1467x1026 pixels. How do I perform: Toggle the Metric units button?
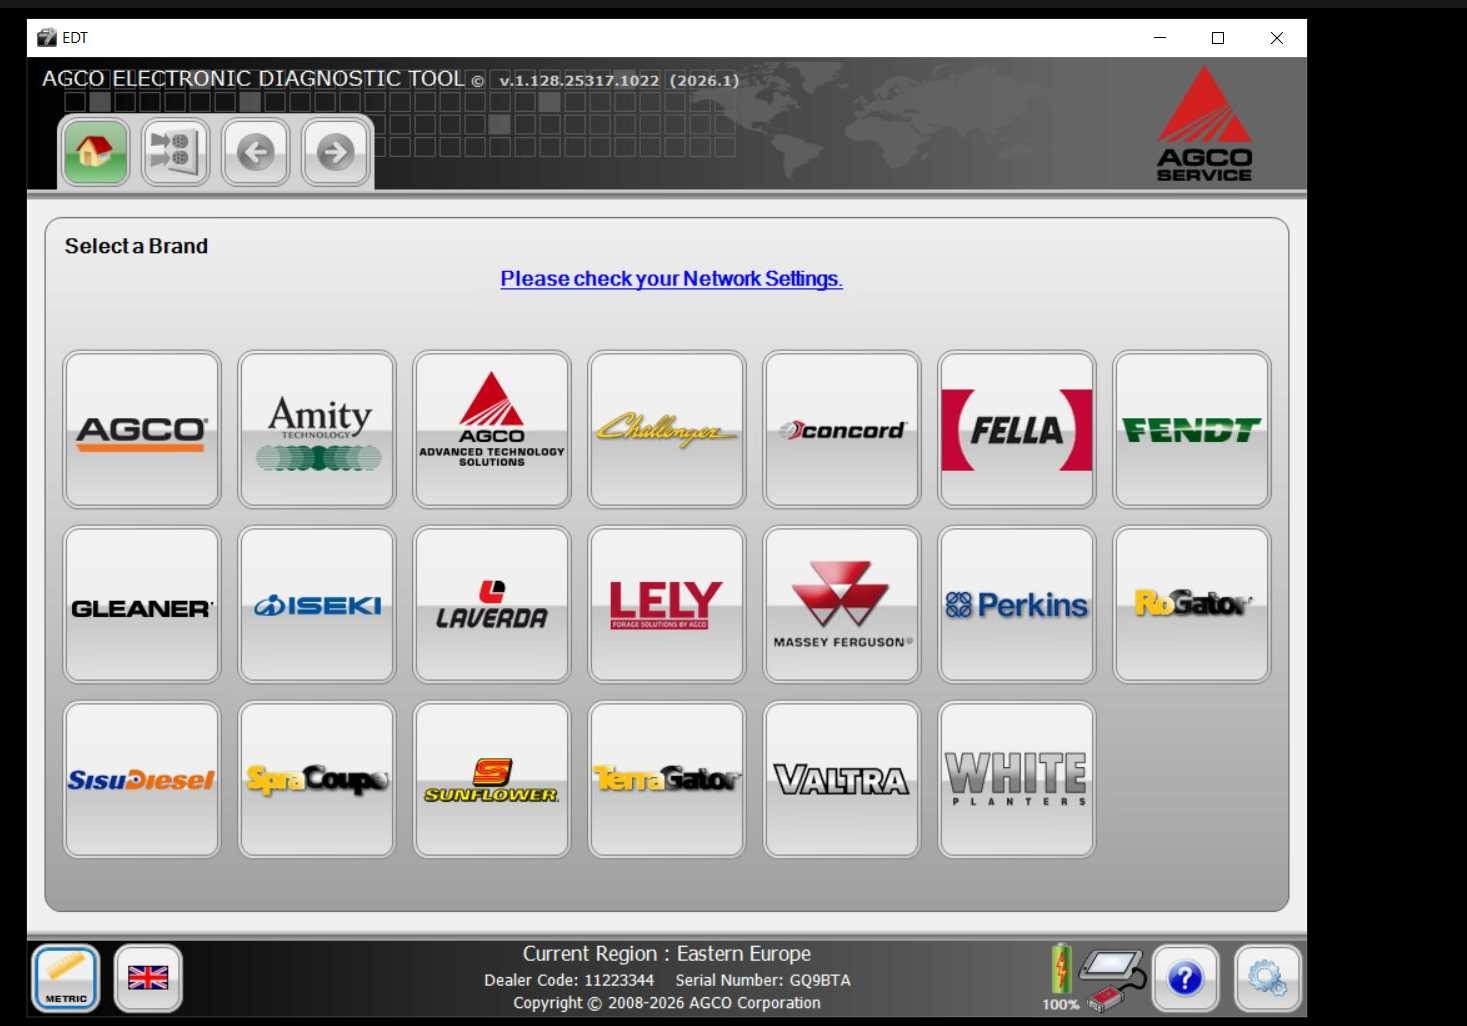pyautogui.click(x=66, y=978)
